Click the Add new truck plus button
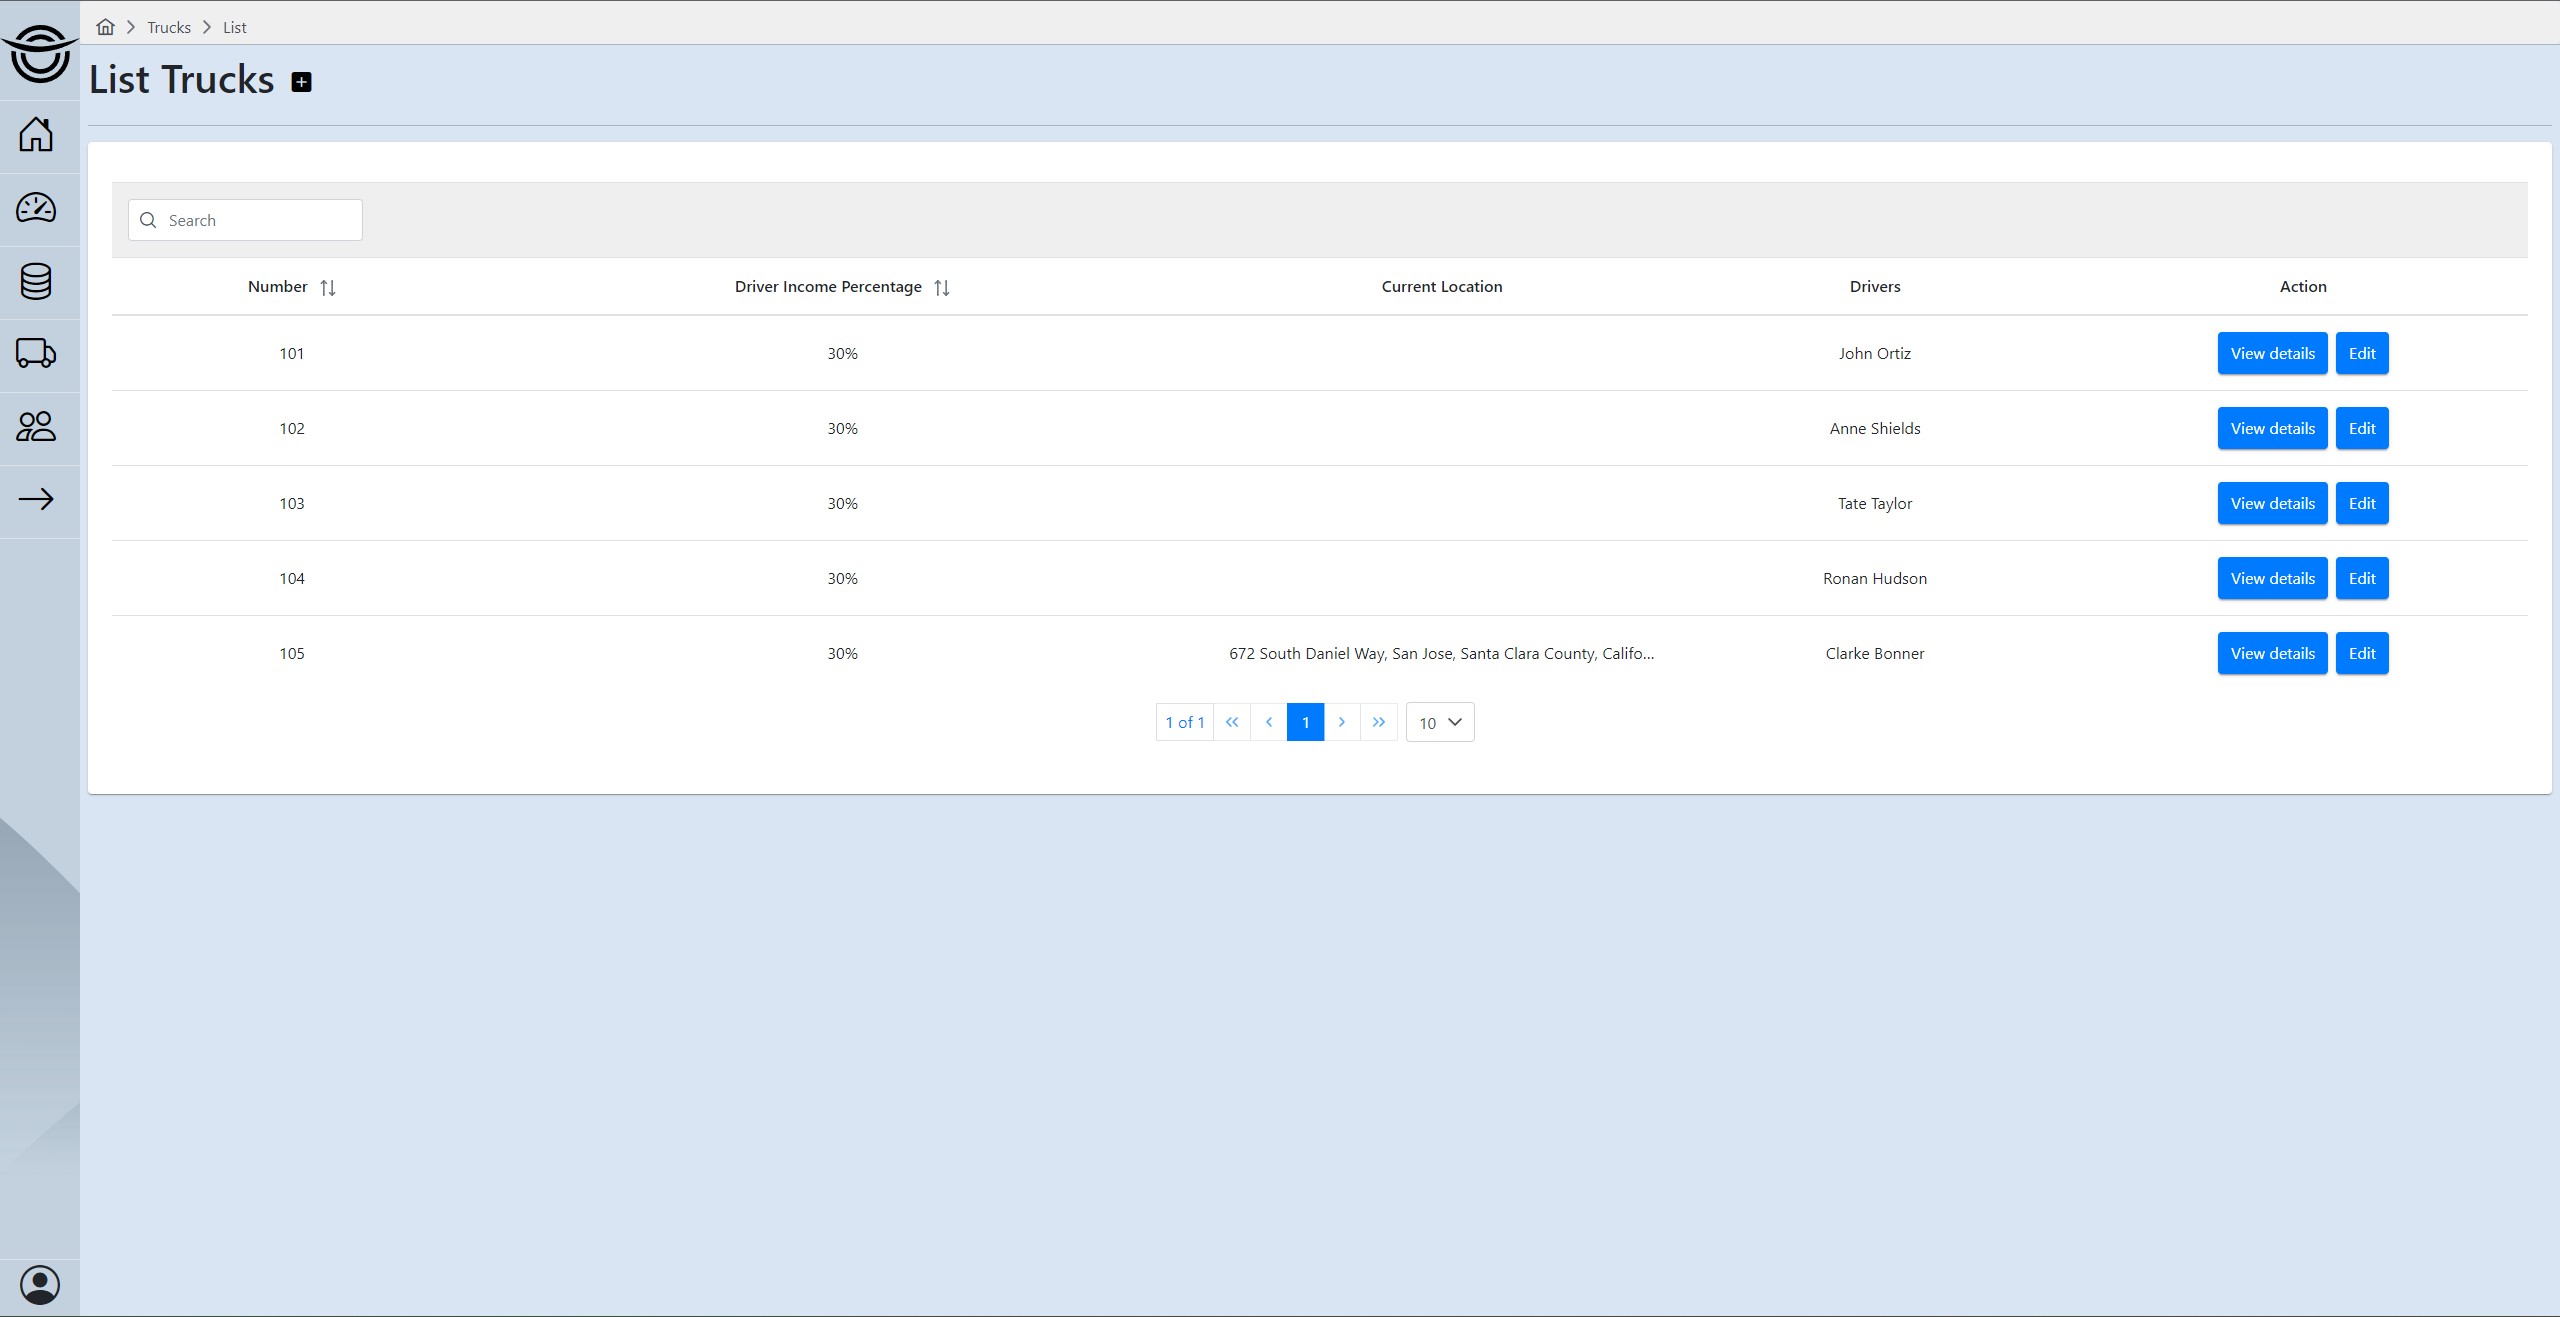Image resolution: width=2560 pixels, height=1317 pixels. pyautogui.click(x=301, y=81)
